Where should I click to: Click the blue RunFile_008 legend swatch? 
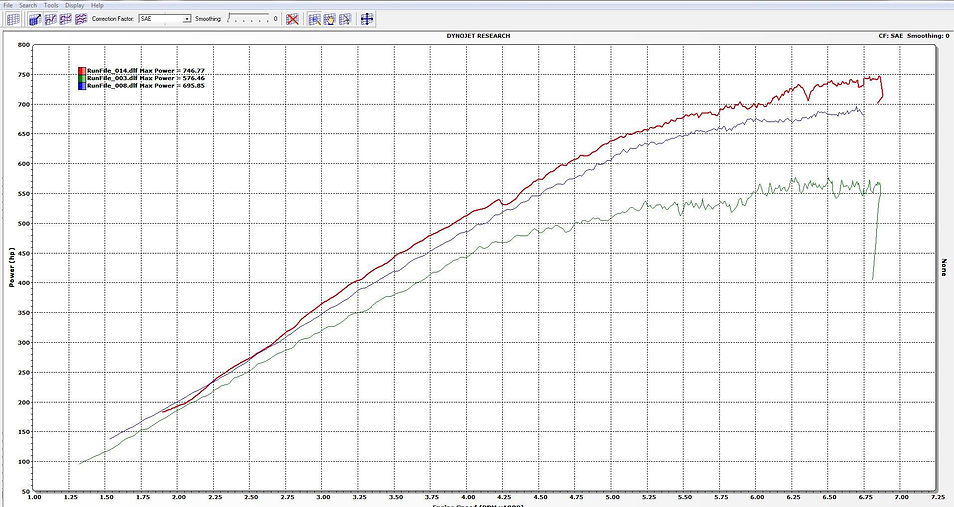(x=82, y=86)
